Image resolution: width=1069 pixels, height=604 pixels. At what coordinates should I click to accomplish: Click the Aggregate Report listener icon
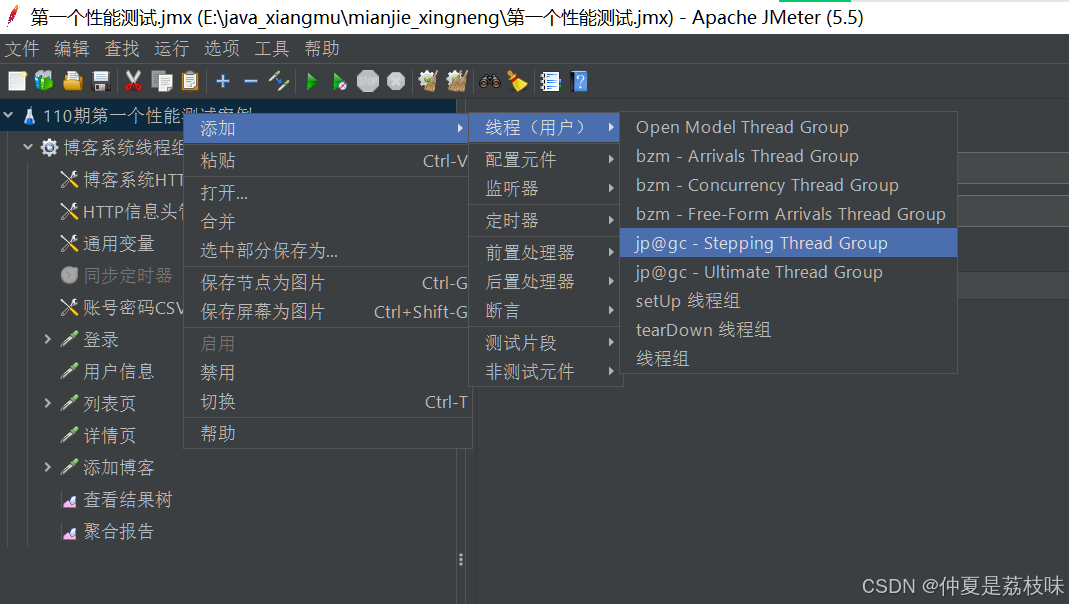69,532
